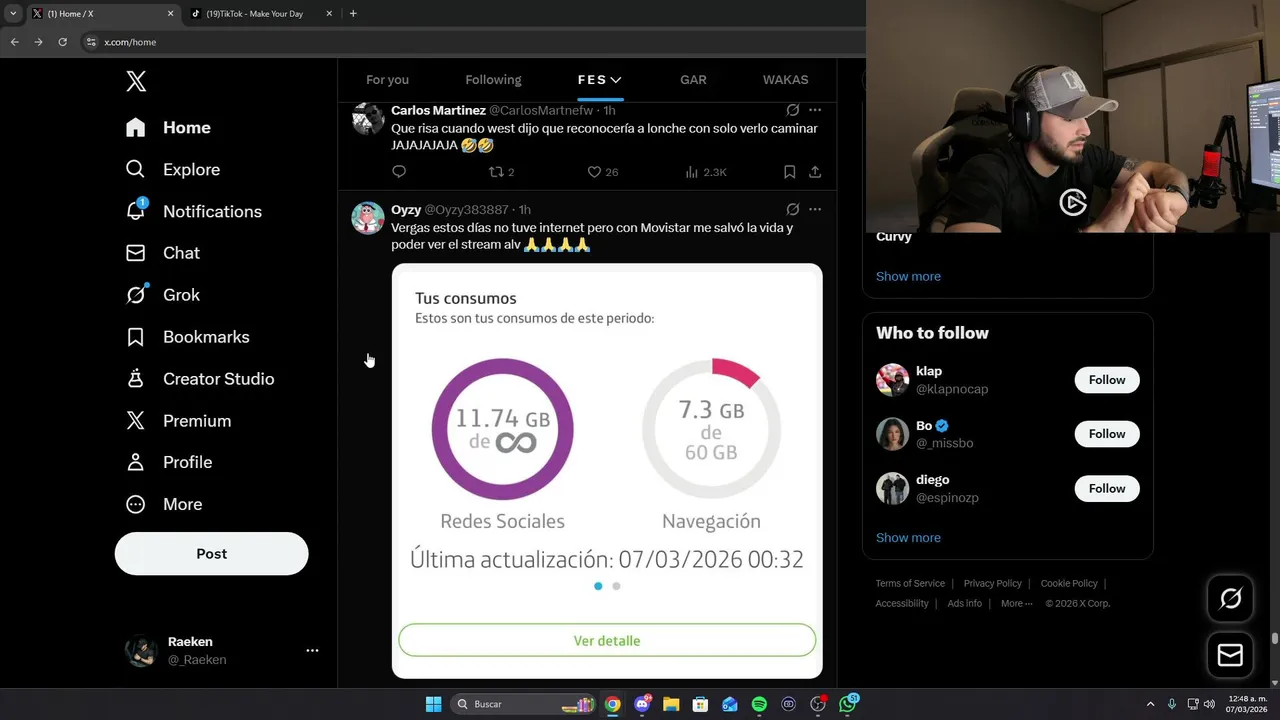The image size is (1280, 720).
Task: Click the x.com/home address bar
Action: click(470, 42)
